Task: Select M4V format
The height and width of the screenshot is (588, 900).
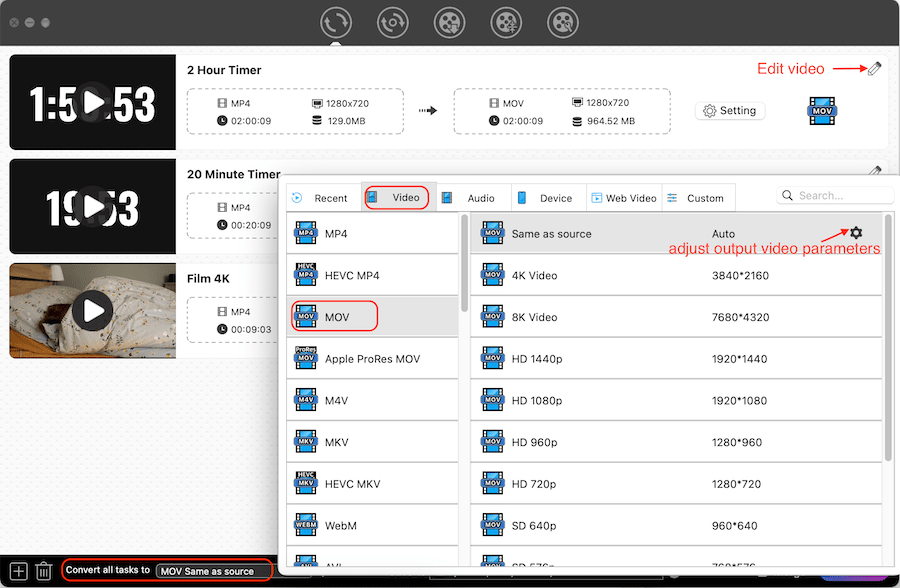Action: (373, 400)
